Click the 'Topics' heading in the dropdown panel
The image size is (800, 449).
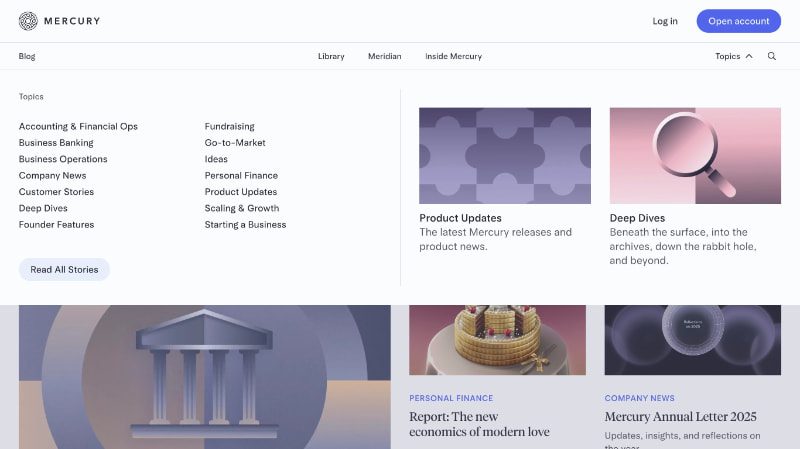(31, 96)
